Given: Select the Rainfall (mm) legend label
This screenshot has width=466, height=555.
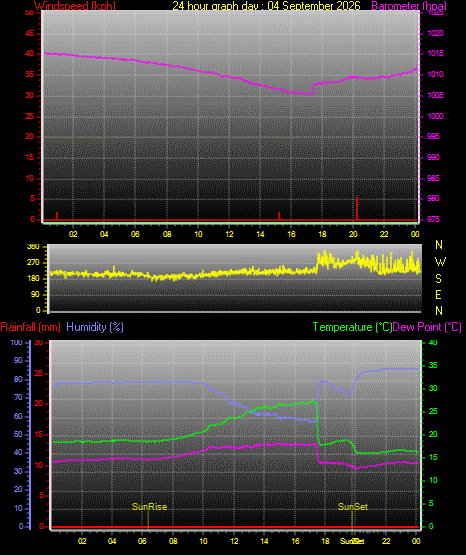Looking at the screenshot, I should [30, 327].
